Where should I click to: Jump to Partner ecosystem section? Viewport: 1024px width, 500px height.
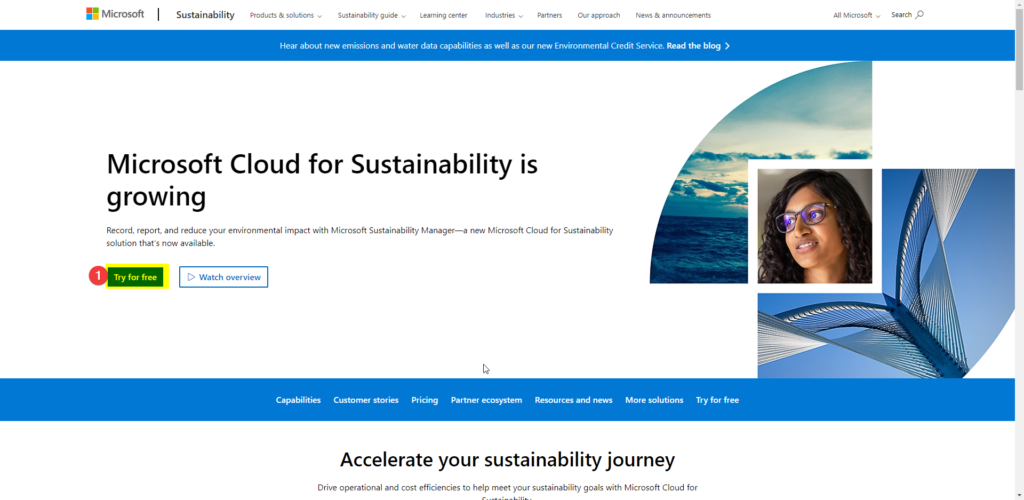coord(487,400)
